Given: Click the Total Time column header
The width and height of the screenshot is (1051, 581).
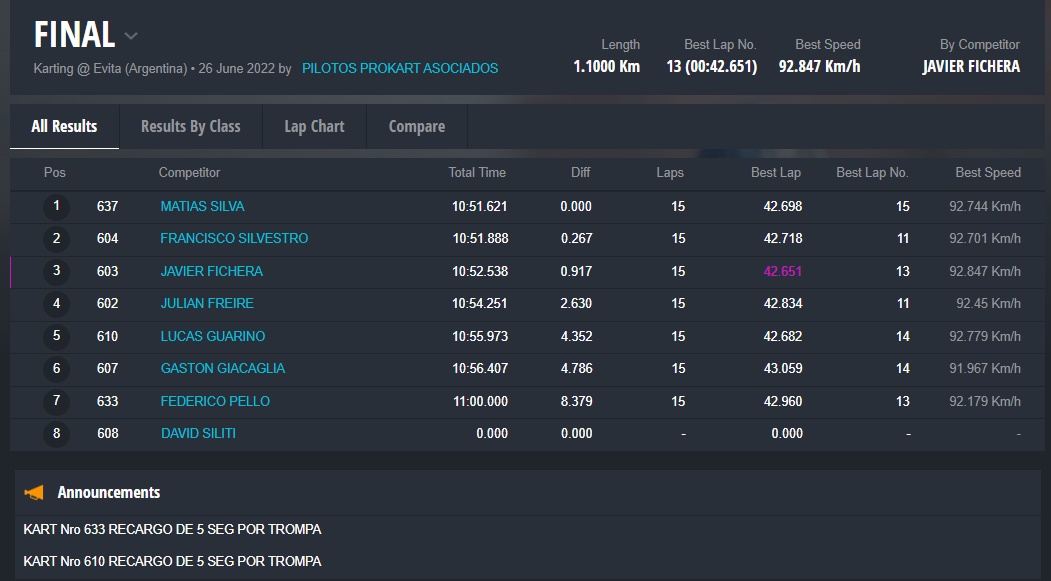Looking at the screenshot, I should (x=477, y=172).
